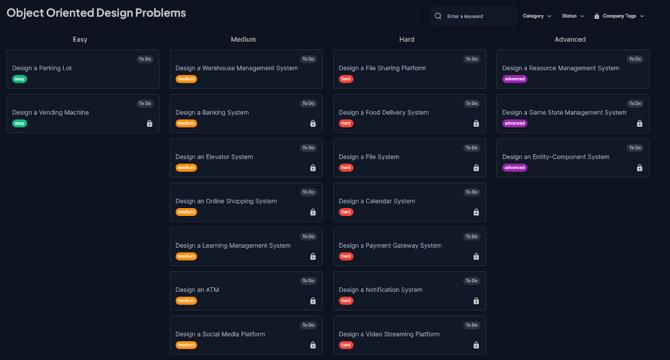Open Design a Game State Management System title
Image resolution: width=670 pixels, height=360 pixels.
[564, 112]
